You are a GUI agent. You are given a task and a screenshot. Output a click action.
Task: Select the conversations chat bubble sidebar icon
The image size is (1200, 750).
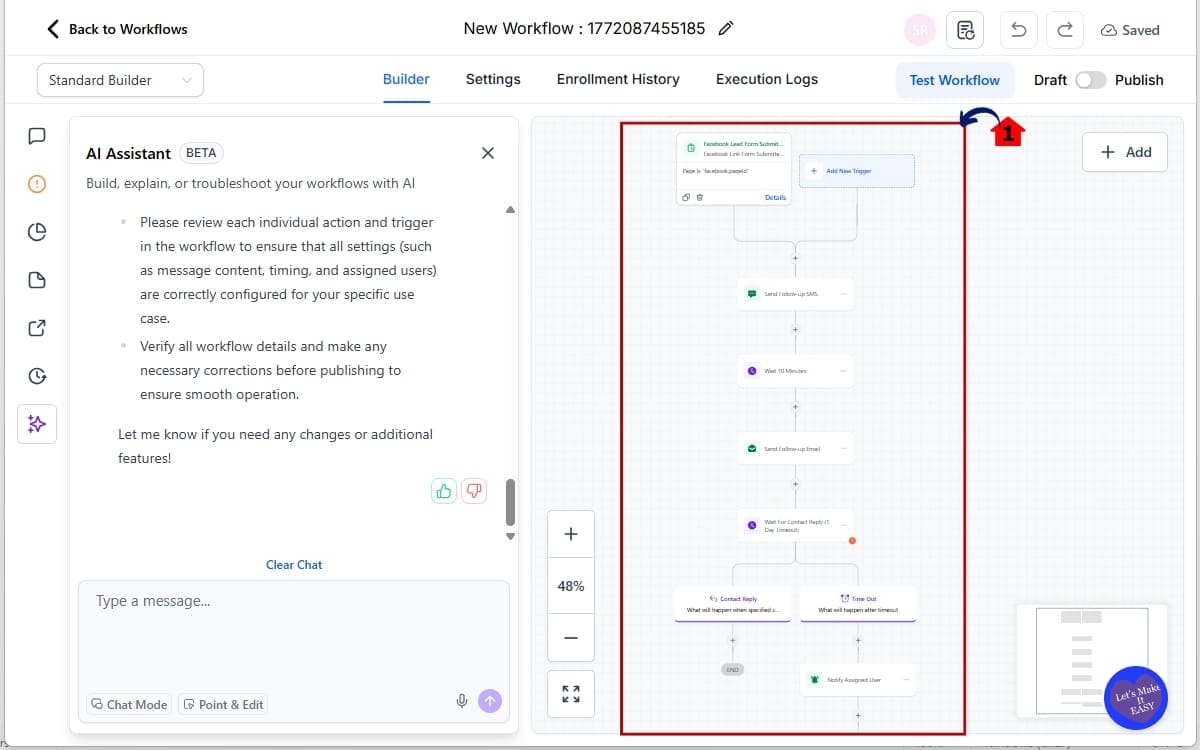point(37,135)
